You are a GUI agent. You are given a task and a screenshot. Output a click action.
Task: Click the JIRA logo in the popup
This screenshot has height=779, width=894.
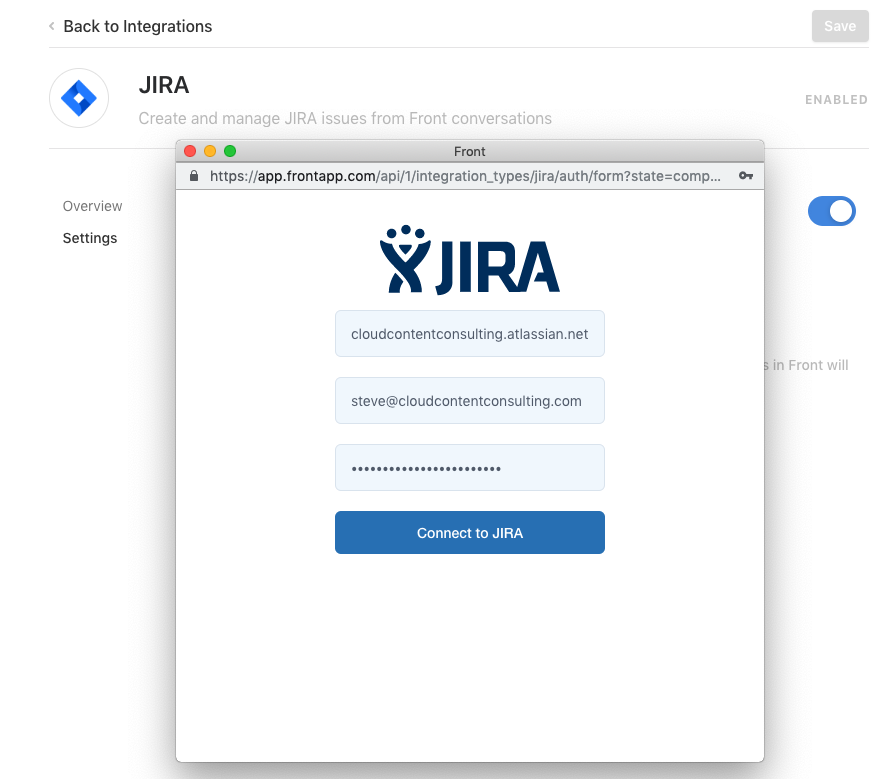tap(470, 260)
